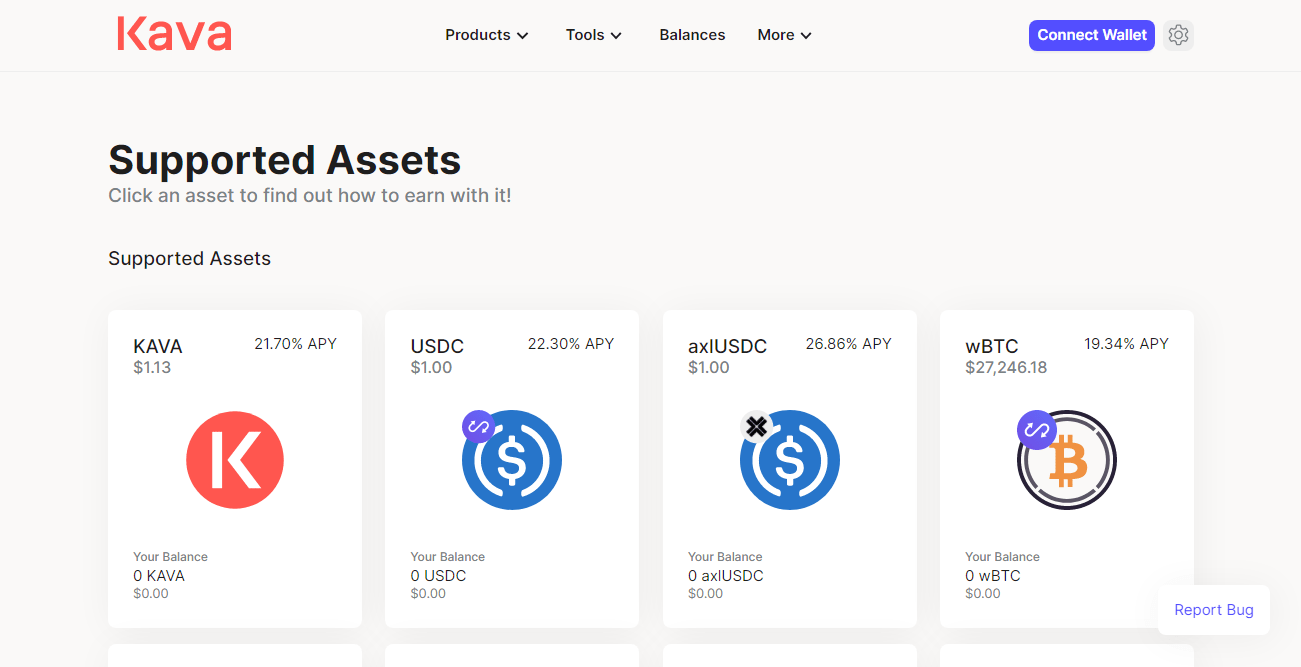Click the purple chain badge on wBTC
The image size is (1301, 667).
coord(1036,430)
